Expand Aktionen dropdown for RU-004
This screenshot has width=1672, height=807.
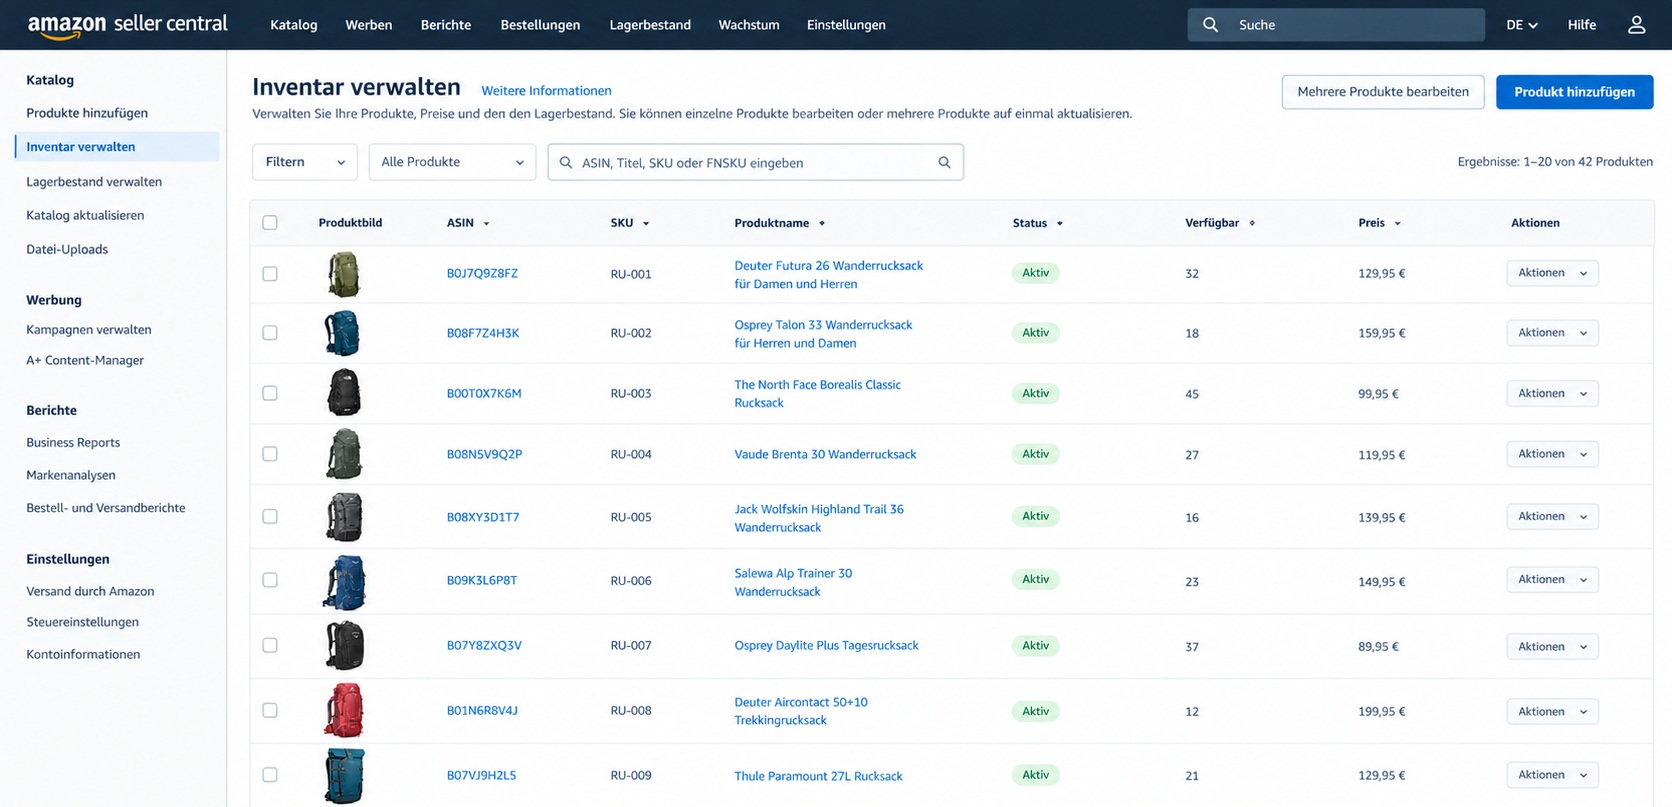[1552, 454]
